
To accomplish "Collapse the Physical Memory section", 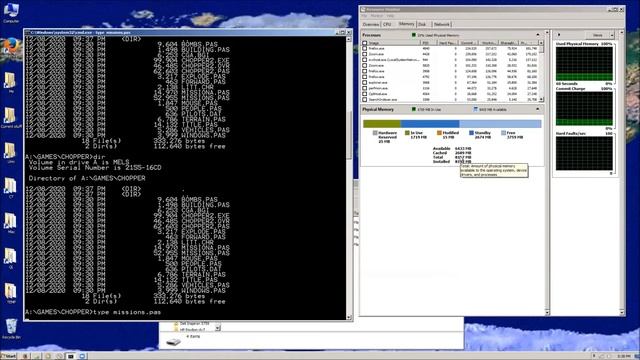I will [x=538, y=109].
